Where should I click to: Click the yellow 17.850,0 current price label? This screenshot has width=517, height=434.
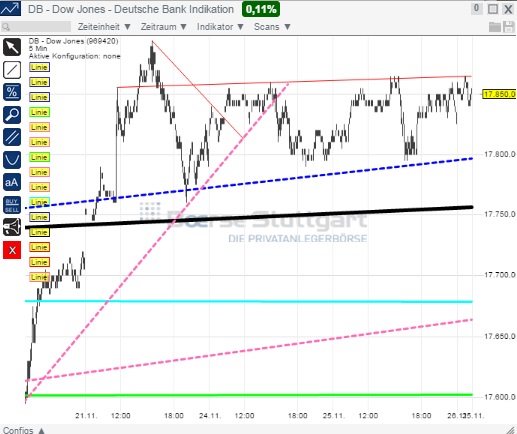pyautogui.click(x=499, y=94)
